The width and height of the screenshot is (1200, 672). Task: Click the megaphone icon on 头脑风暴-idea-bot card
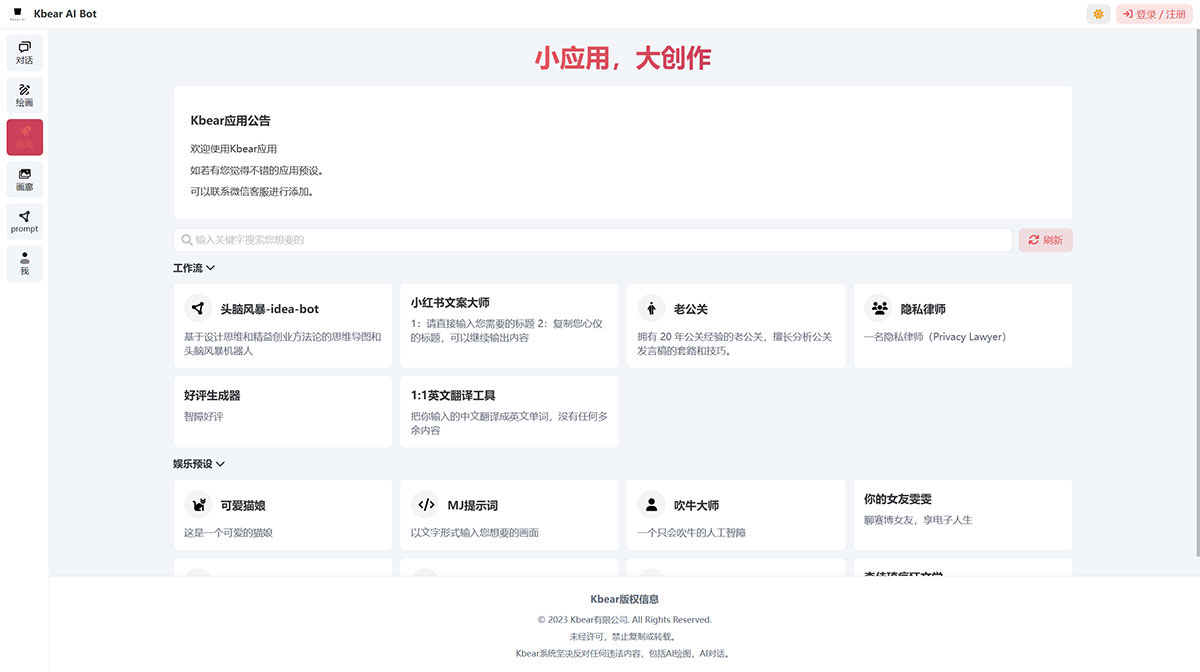[199, 308]
